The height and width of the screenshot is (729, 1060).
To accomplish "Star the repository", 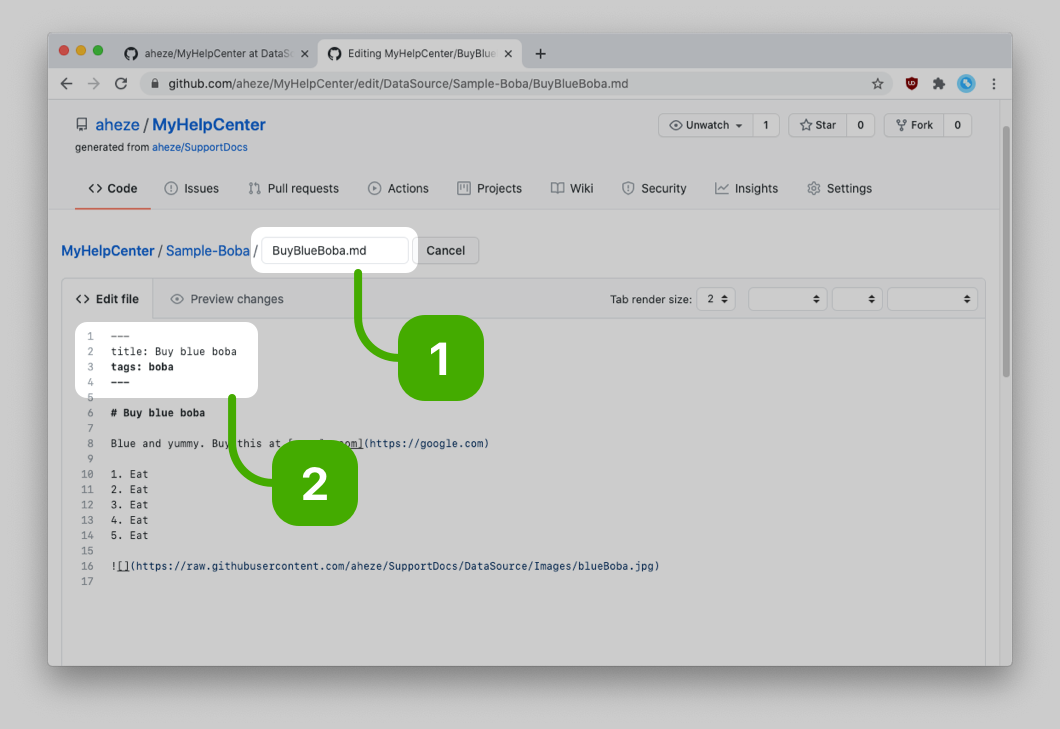I will click(x=817, y=125).
